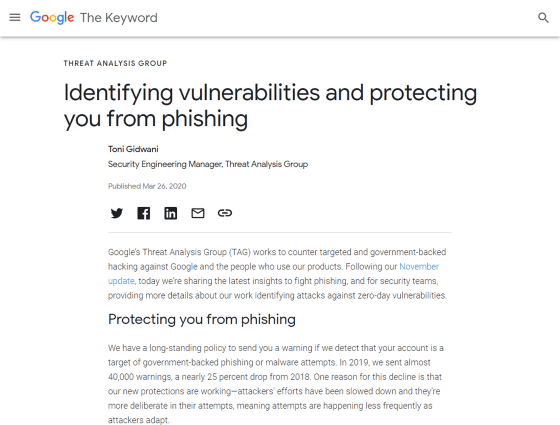Click author name Toni Gidwani
Viewport: 560px width, 425px height.
coord(133,149)
